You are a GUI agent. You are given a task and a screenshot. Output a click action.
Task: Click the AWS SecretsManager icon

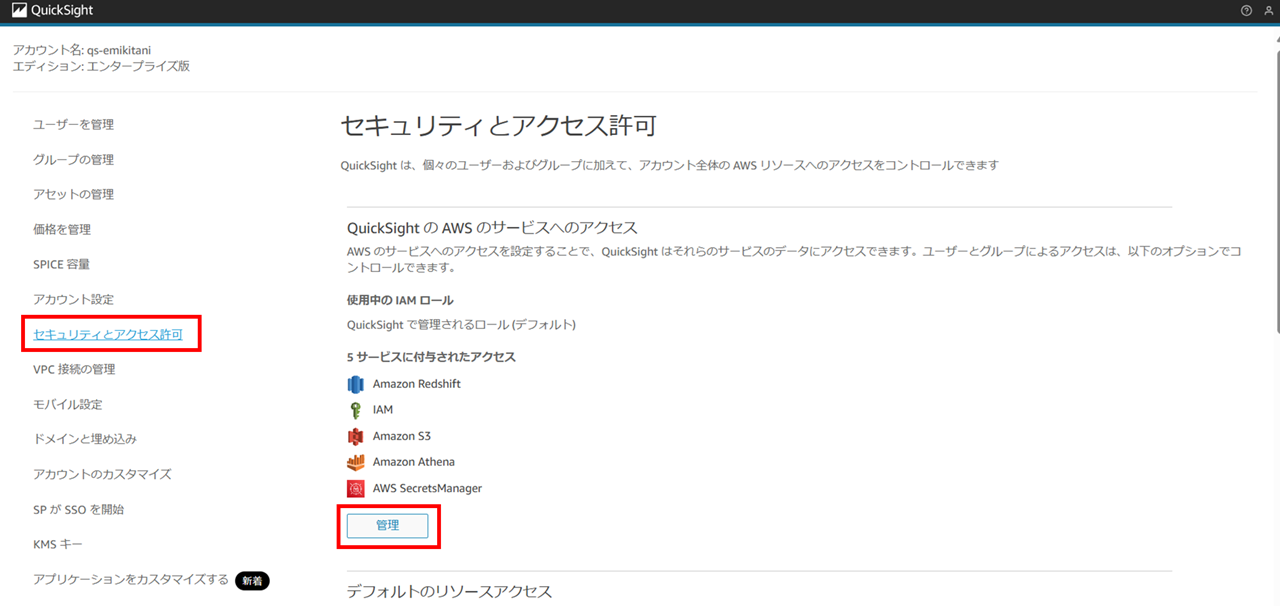(356, 488)
